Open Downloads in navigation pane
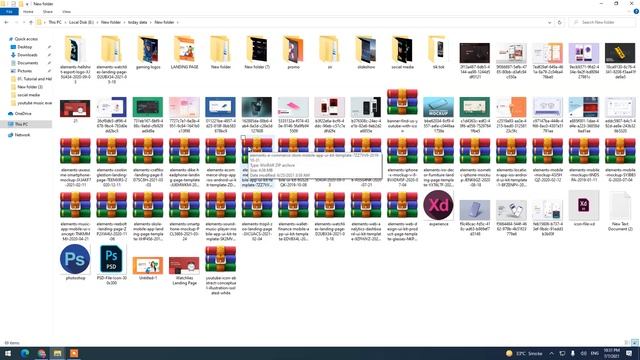 click(x=27, y=55)
